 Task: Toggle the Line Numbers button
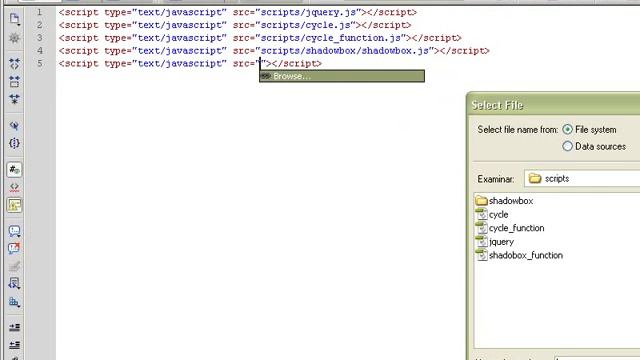click(x=14, y=169)
